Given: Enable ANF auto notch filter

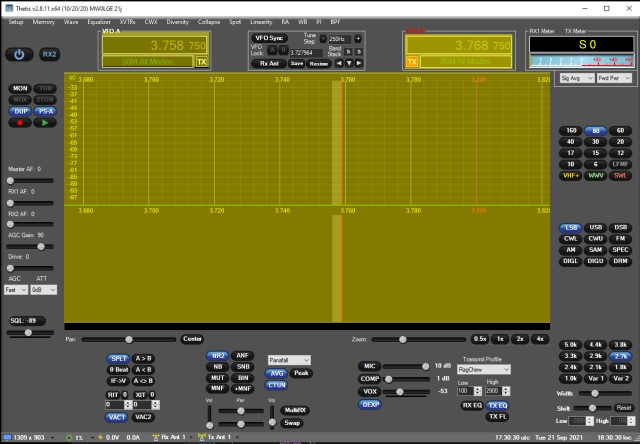Looking at the screenshot, I should pyautogui.click(x=243, y=355).
